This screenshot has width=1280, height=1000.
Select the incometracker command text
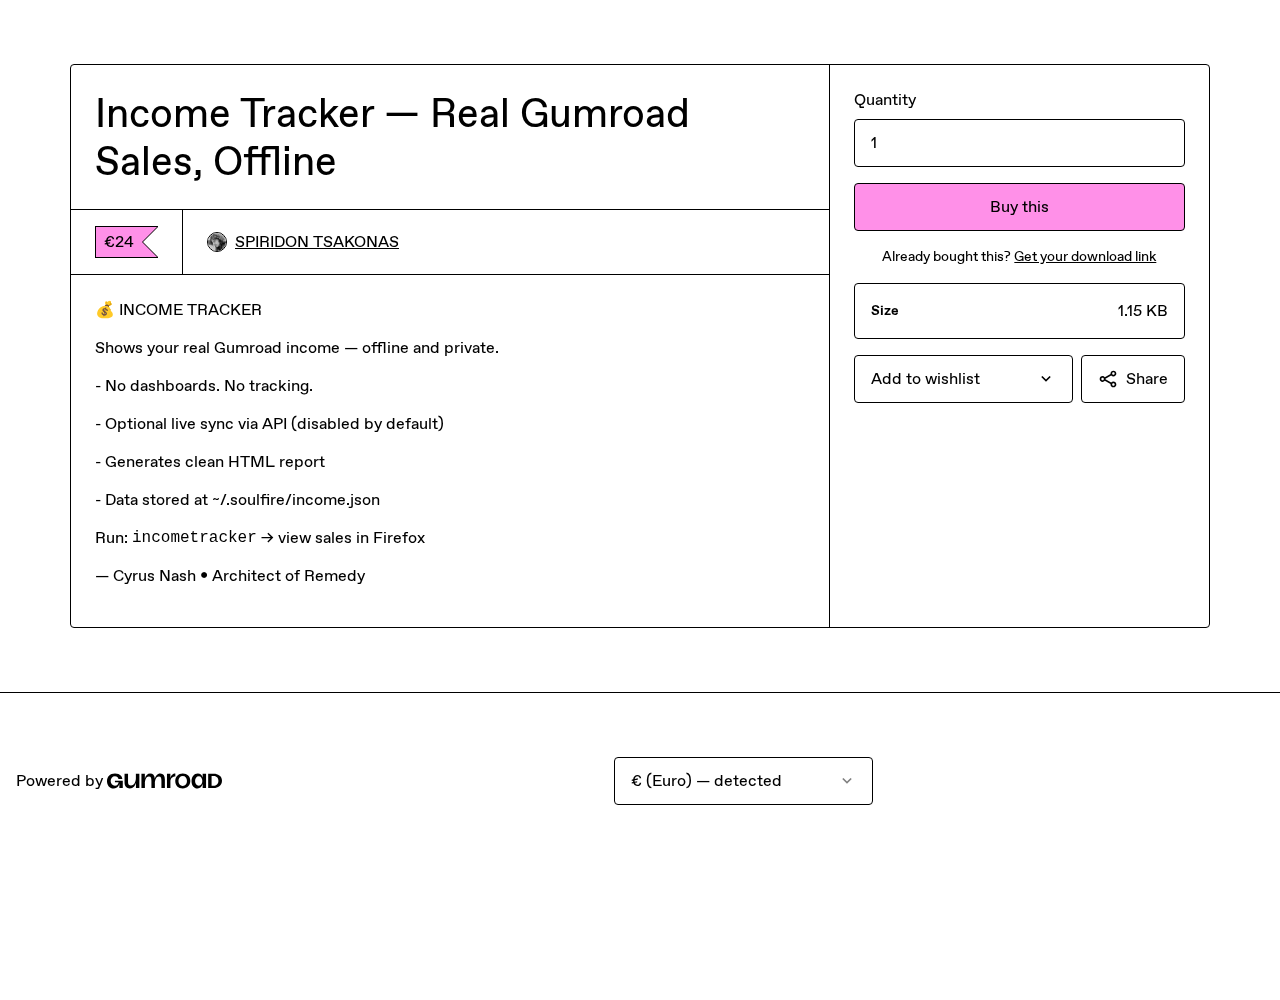[194, 538]
